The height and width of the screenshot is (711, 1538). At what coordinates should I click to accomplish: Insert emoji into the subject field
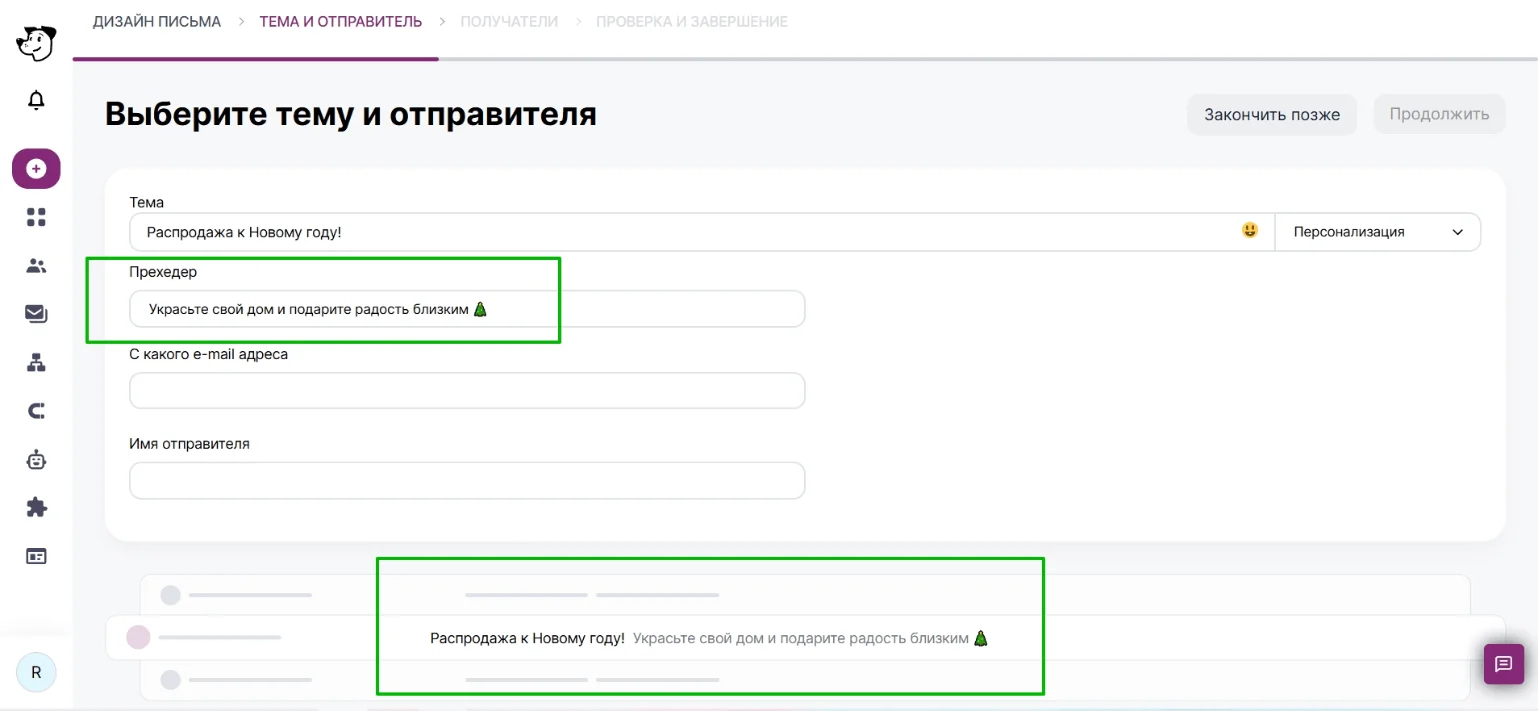tap(1249, 231)
